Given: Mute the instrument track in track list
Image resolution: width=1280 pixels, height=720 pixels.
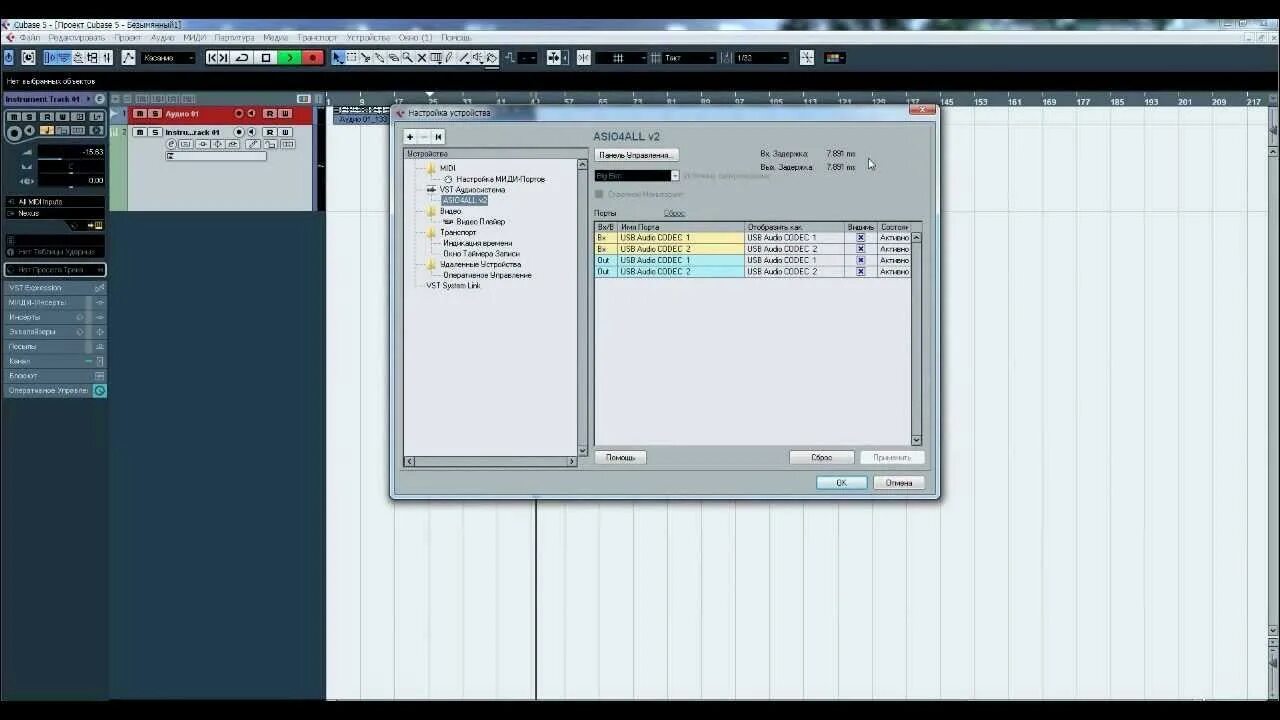Looking at the screenshot, I should click(140, 132).
